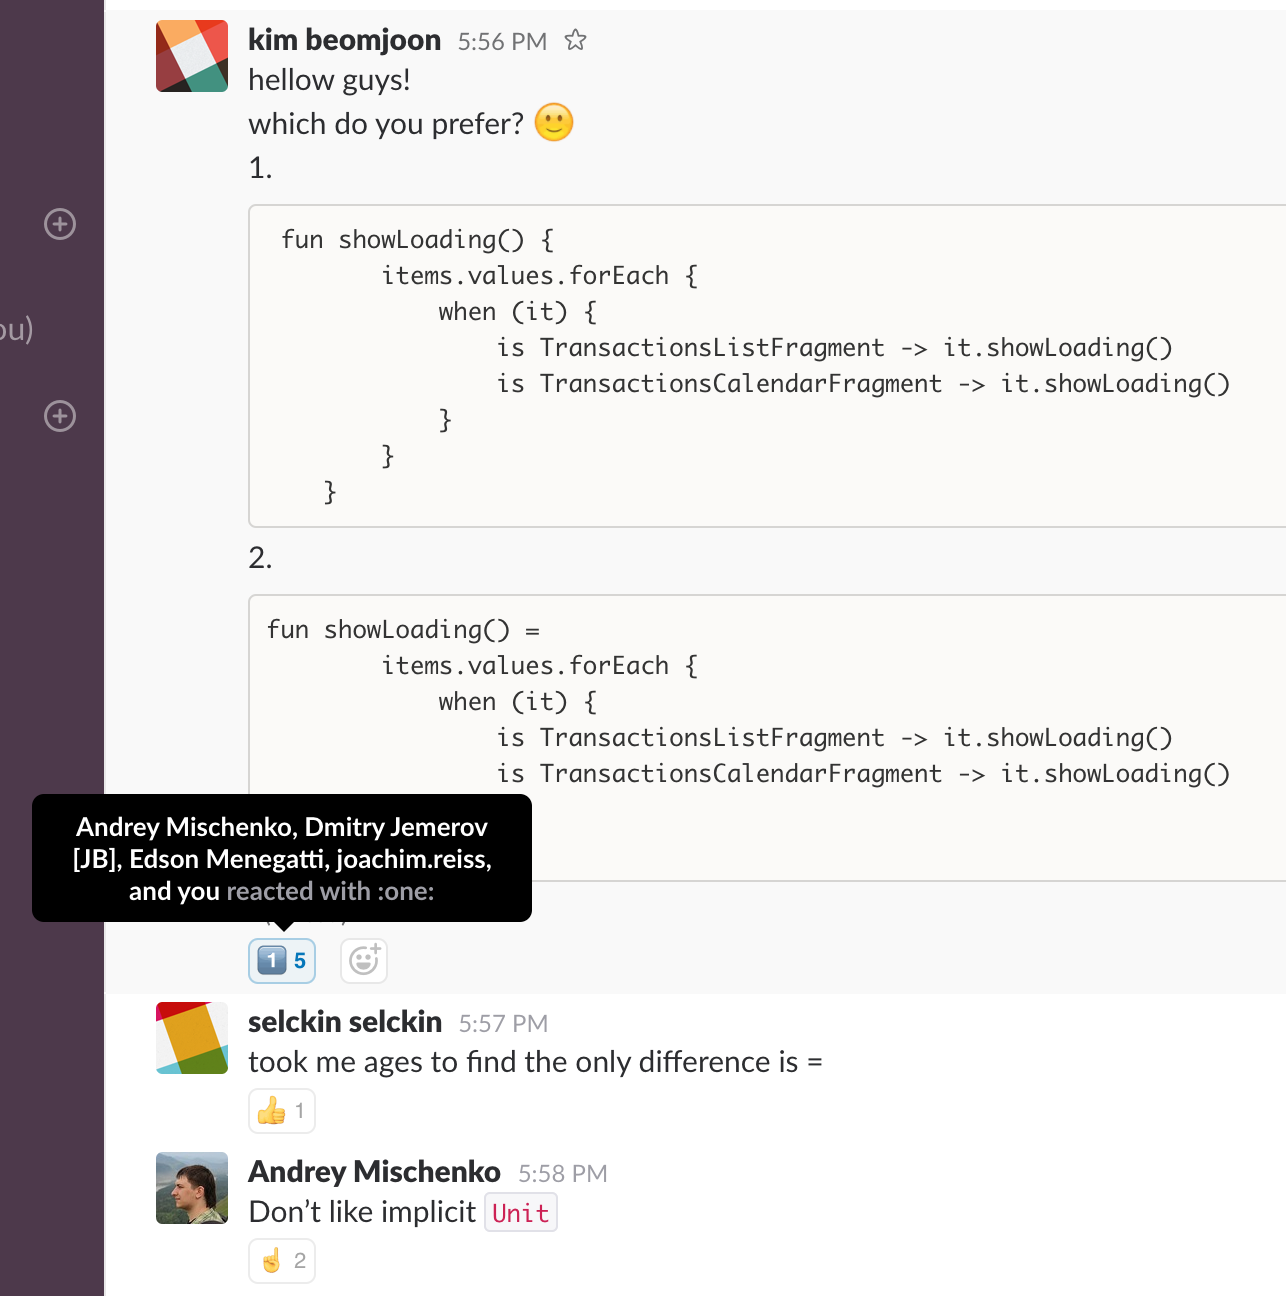
Task: Toggle your :one: reaction on the poll message
Action: pyautogui.click(x=281, y=960)
